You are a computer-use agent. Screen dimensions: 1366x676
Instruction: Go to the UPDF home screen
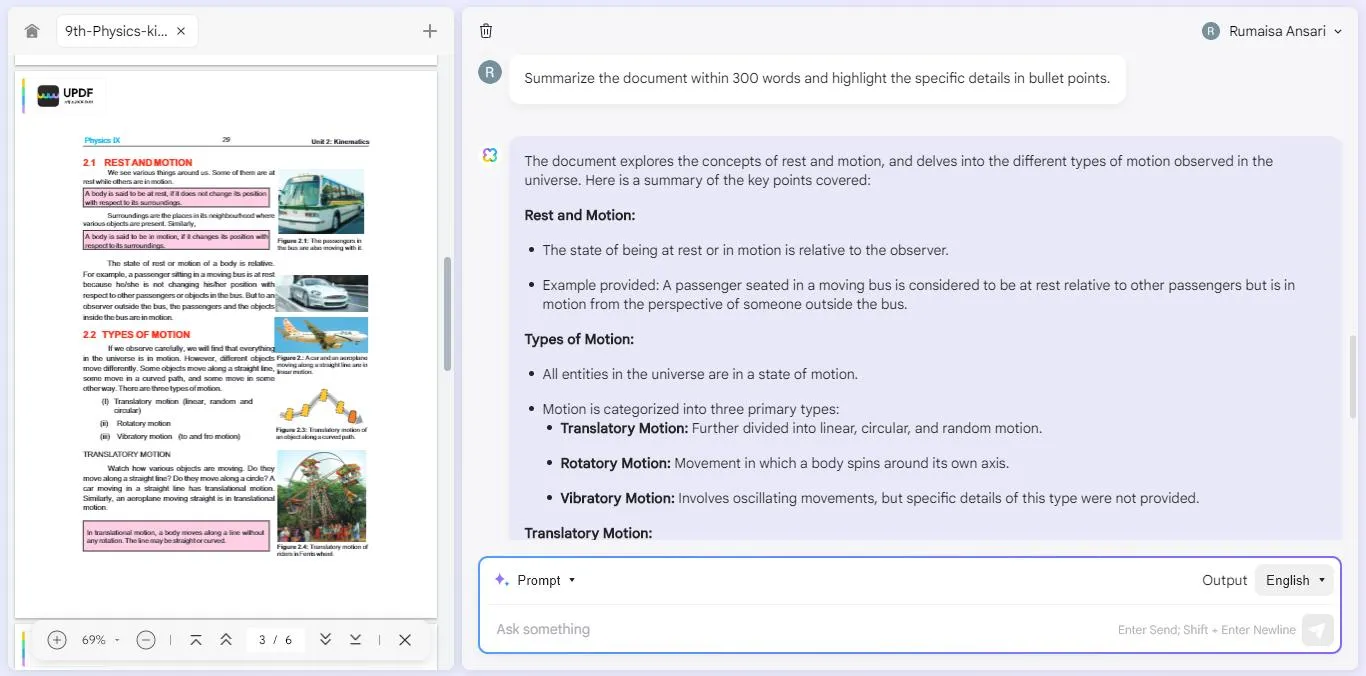[32, 31]
